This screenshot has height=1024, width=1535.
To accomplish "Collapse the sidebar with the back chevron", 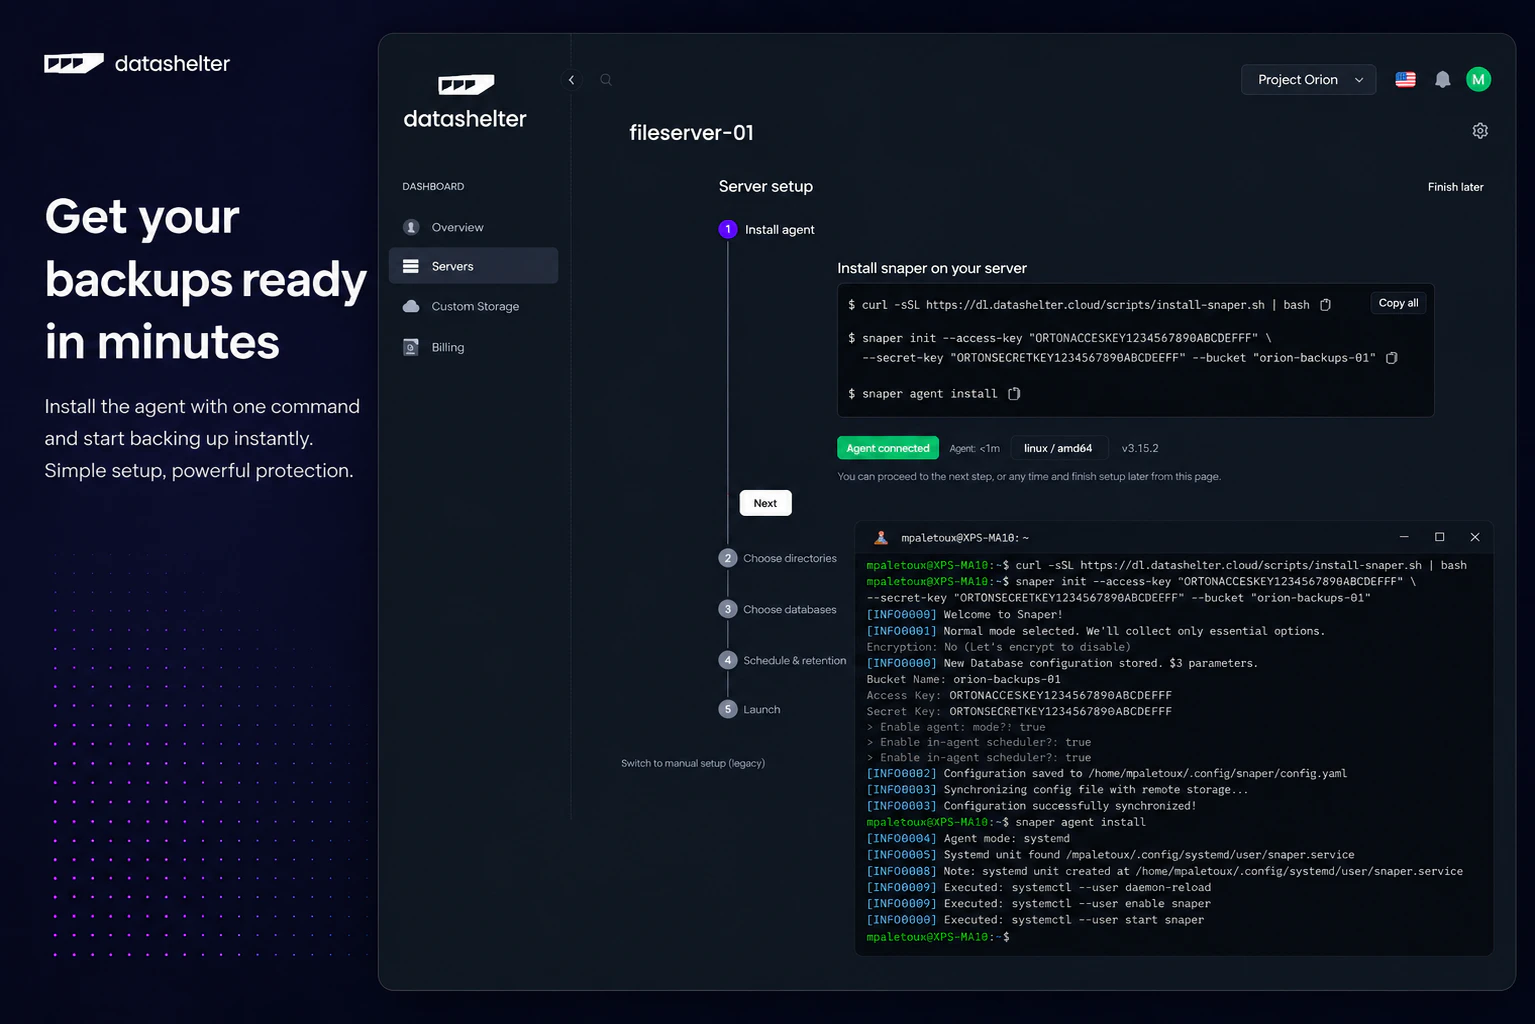I will click(571, 80).
